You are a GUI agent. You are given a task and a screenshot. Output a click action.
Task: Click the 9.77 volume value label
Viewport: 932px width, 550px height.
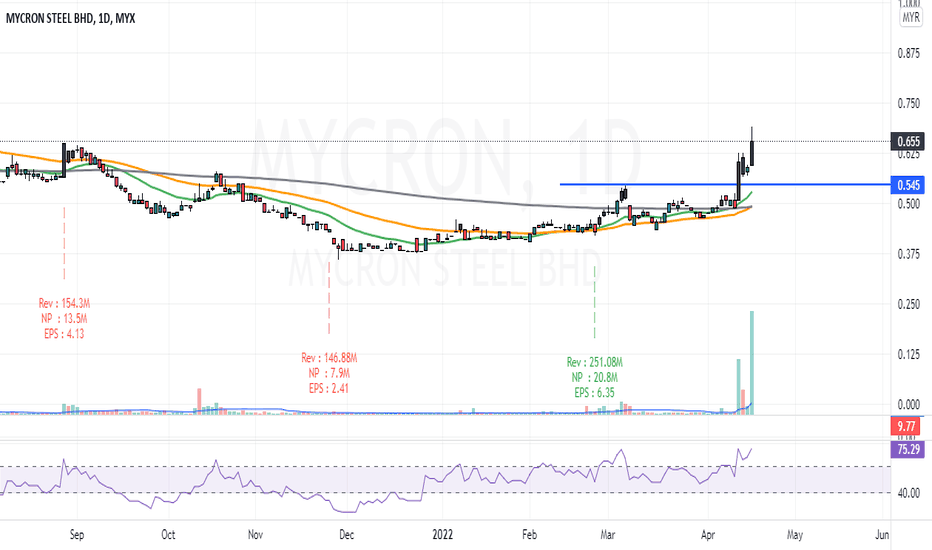point(906,426)
